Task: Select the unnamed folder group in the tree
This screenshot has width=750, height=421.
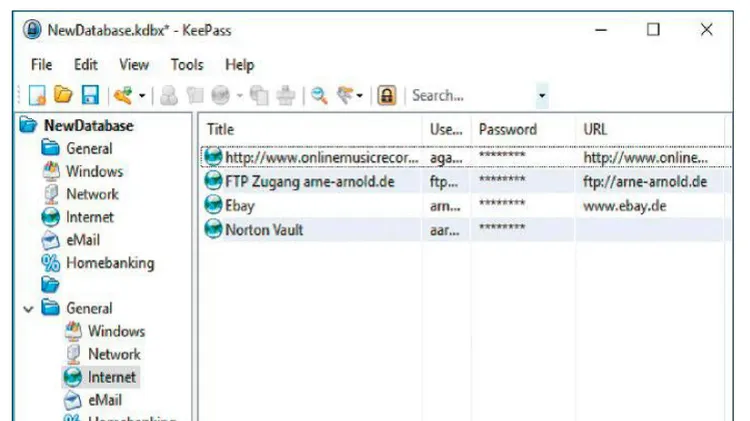Action: coord(50,285)
